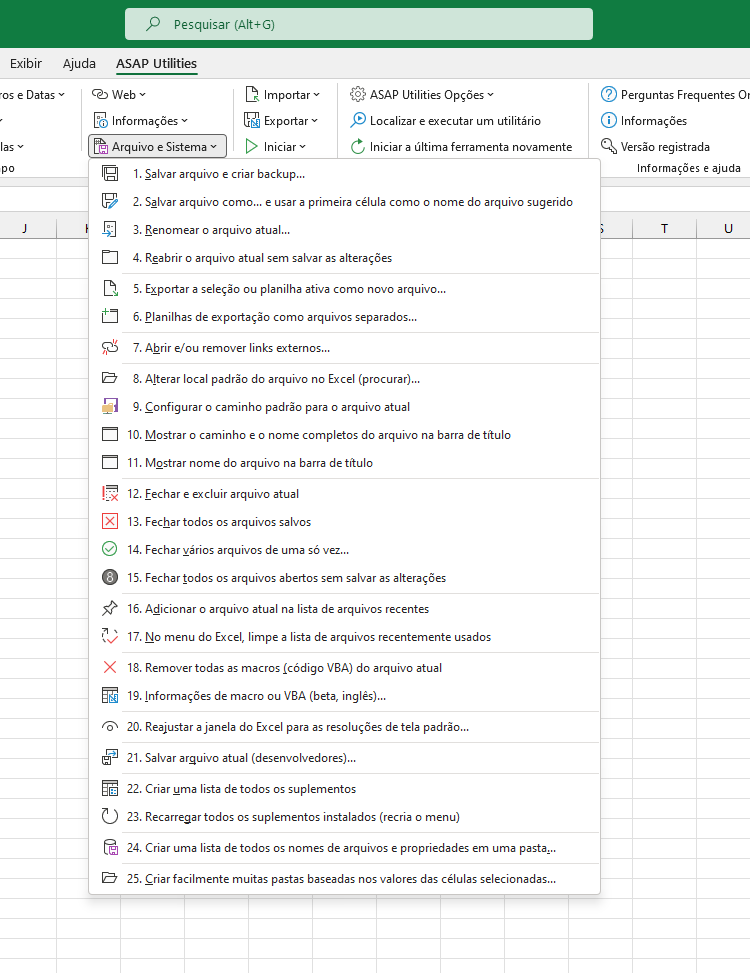Viewport: 750px width, 973px height.
Task: Click the icon for Configurar o caminho padrão
Action: pos(110,406)
